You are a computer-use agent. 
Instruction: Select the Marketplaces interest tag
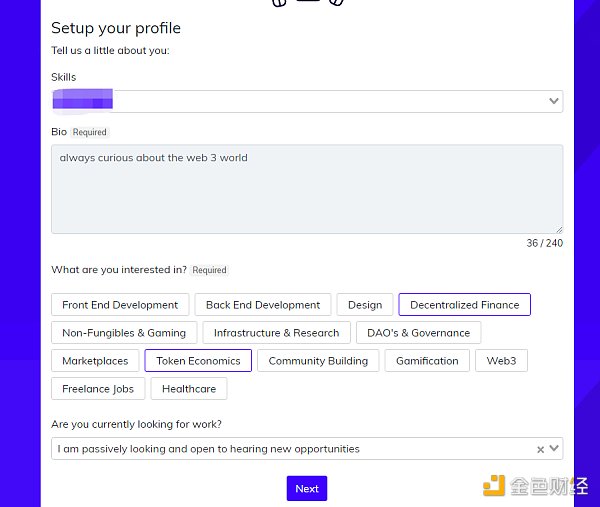[x=95, y=361]
